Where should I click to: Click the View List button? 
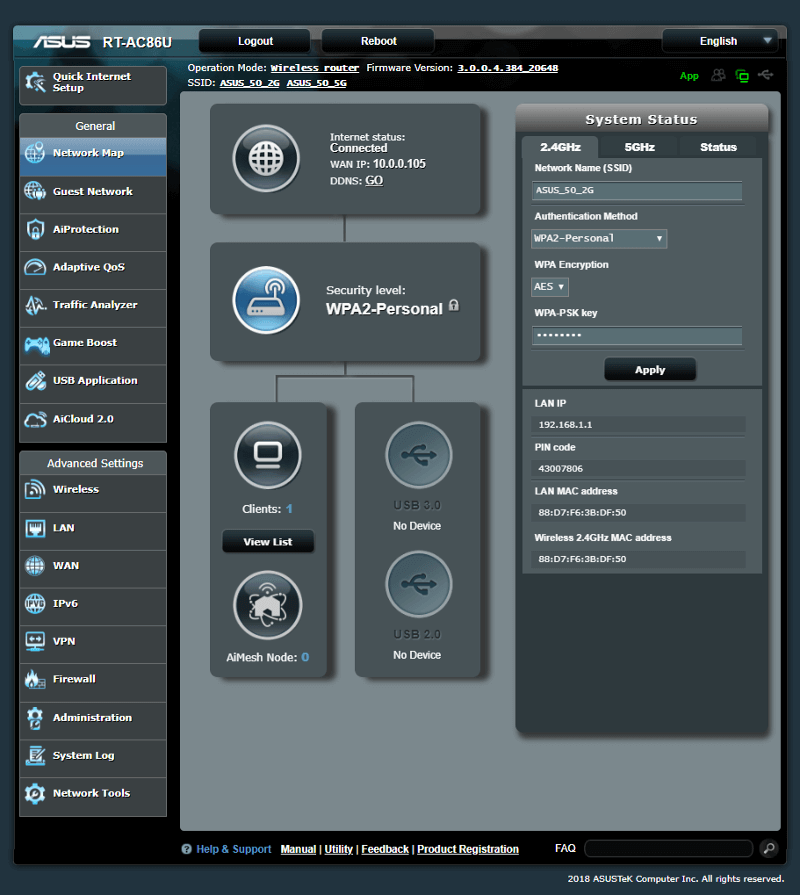coord(268,542)
